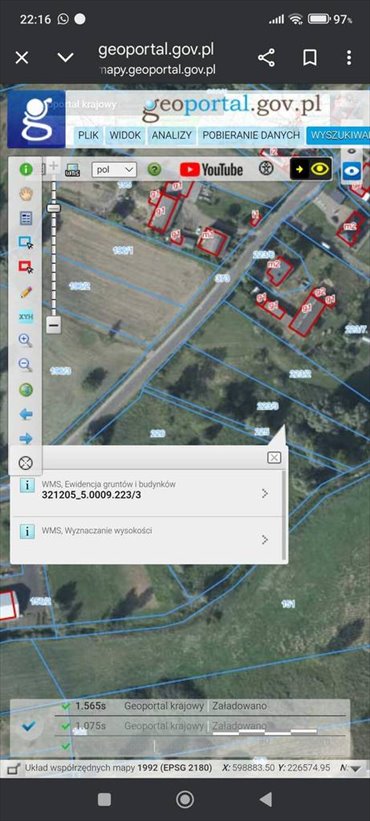This screenshot has height=821, width=370.
Task: Click the zoom slider minus button
Action: (53, 325)
